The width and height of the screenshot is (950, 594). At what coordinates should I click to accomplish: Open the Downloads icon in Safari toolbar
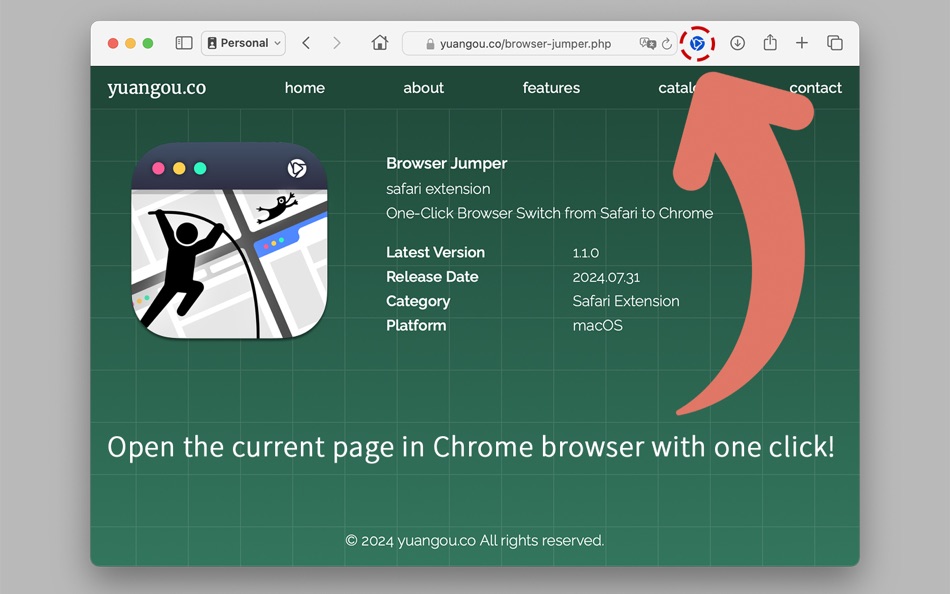point(737,43)
